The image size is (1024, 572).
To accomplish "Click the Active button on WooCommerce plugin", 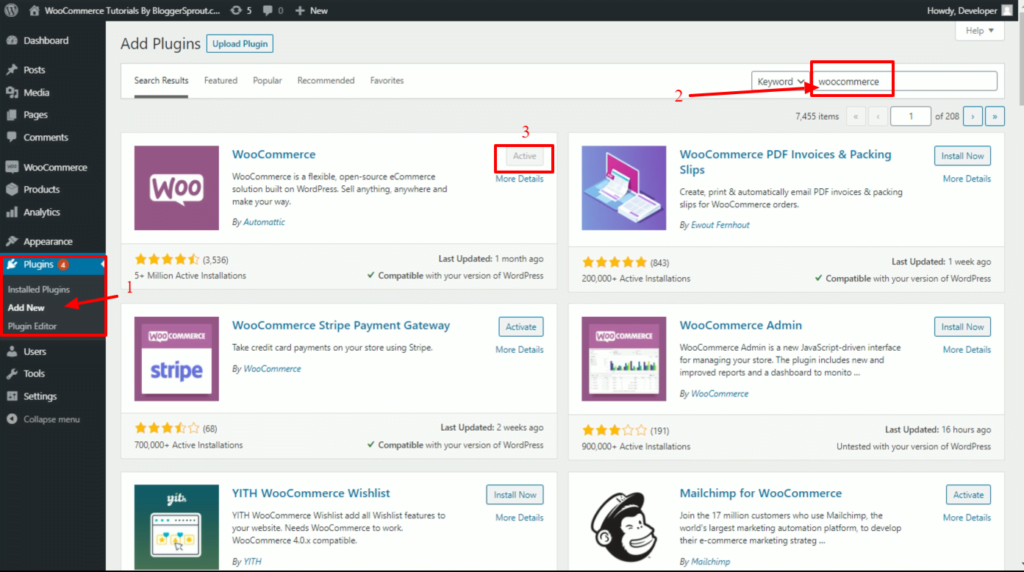I will [x=524, y=156].
